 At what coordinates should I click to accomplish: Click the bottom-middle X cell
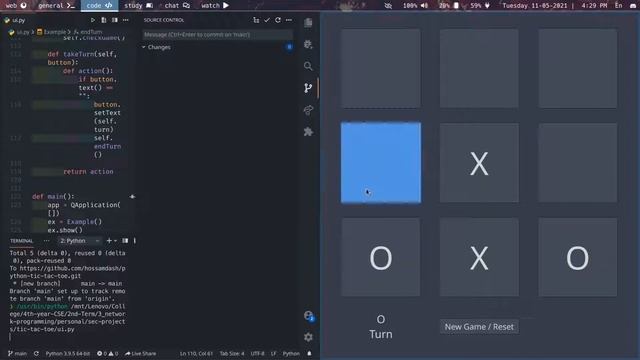coord(479,257)
